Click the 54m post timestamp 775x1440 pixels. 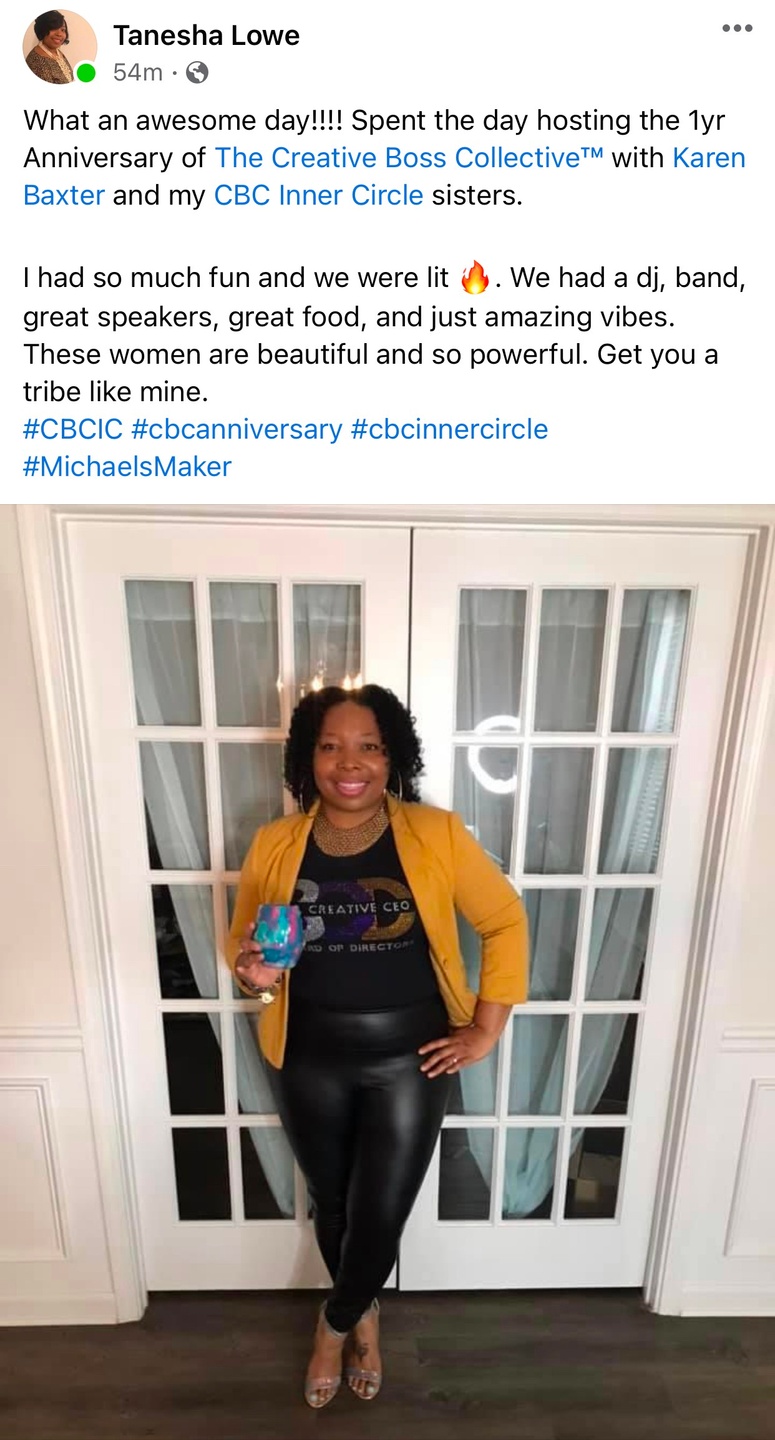click(x=138, y=72)
